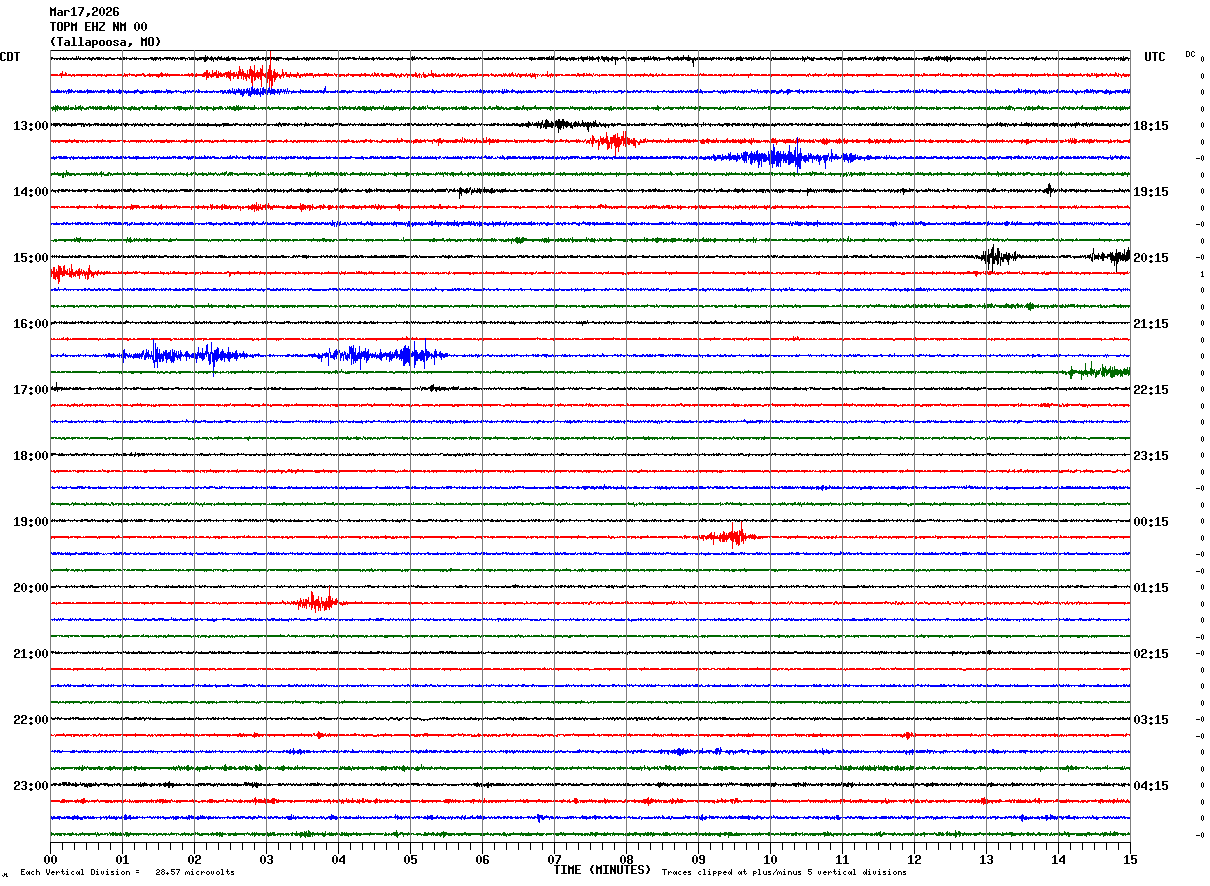The width and height of the screenshot is (1210, 886).
Task: Click minute 01 on the bottom axis
Action: (x=123, y=859)
